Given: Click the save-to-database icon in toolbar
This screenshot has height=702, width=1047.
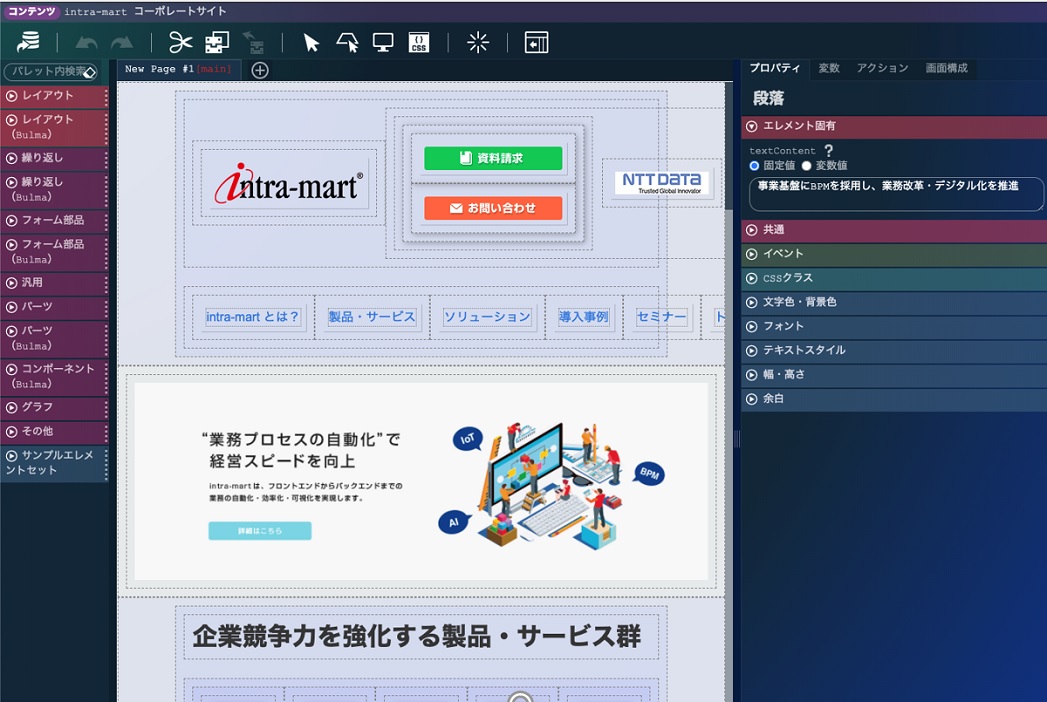Looking at the screenshot, I should coord(29,42).
